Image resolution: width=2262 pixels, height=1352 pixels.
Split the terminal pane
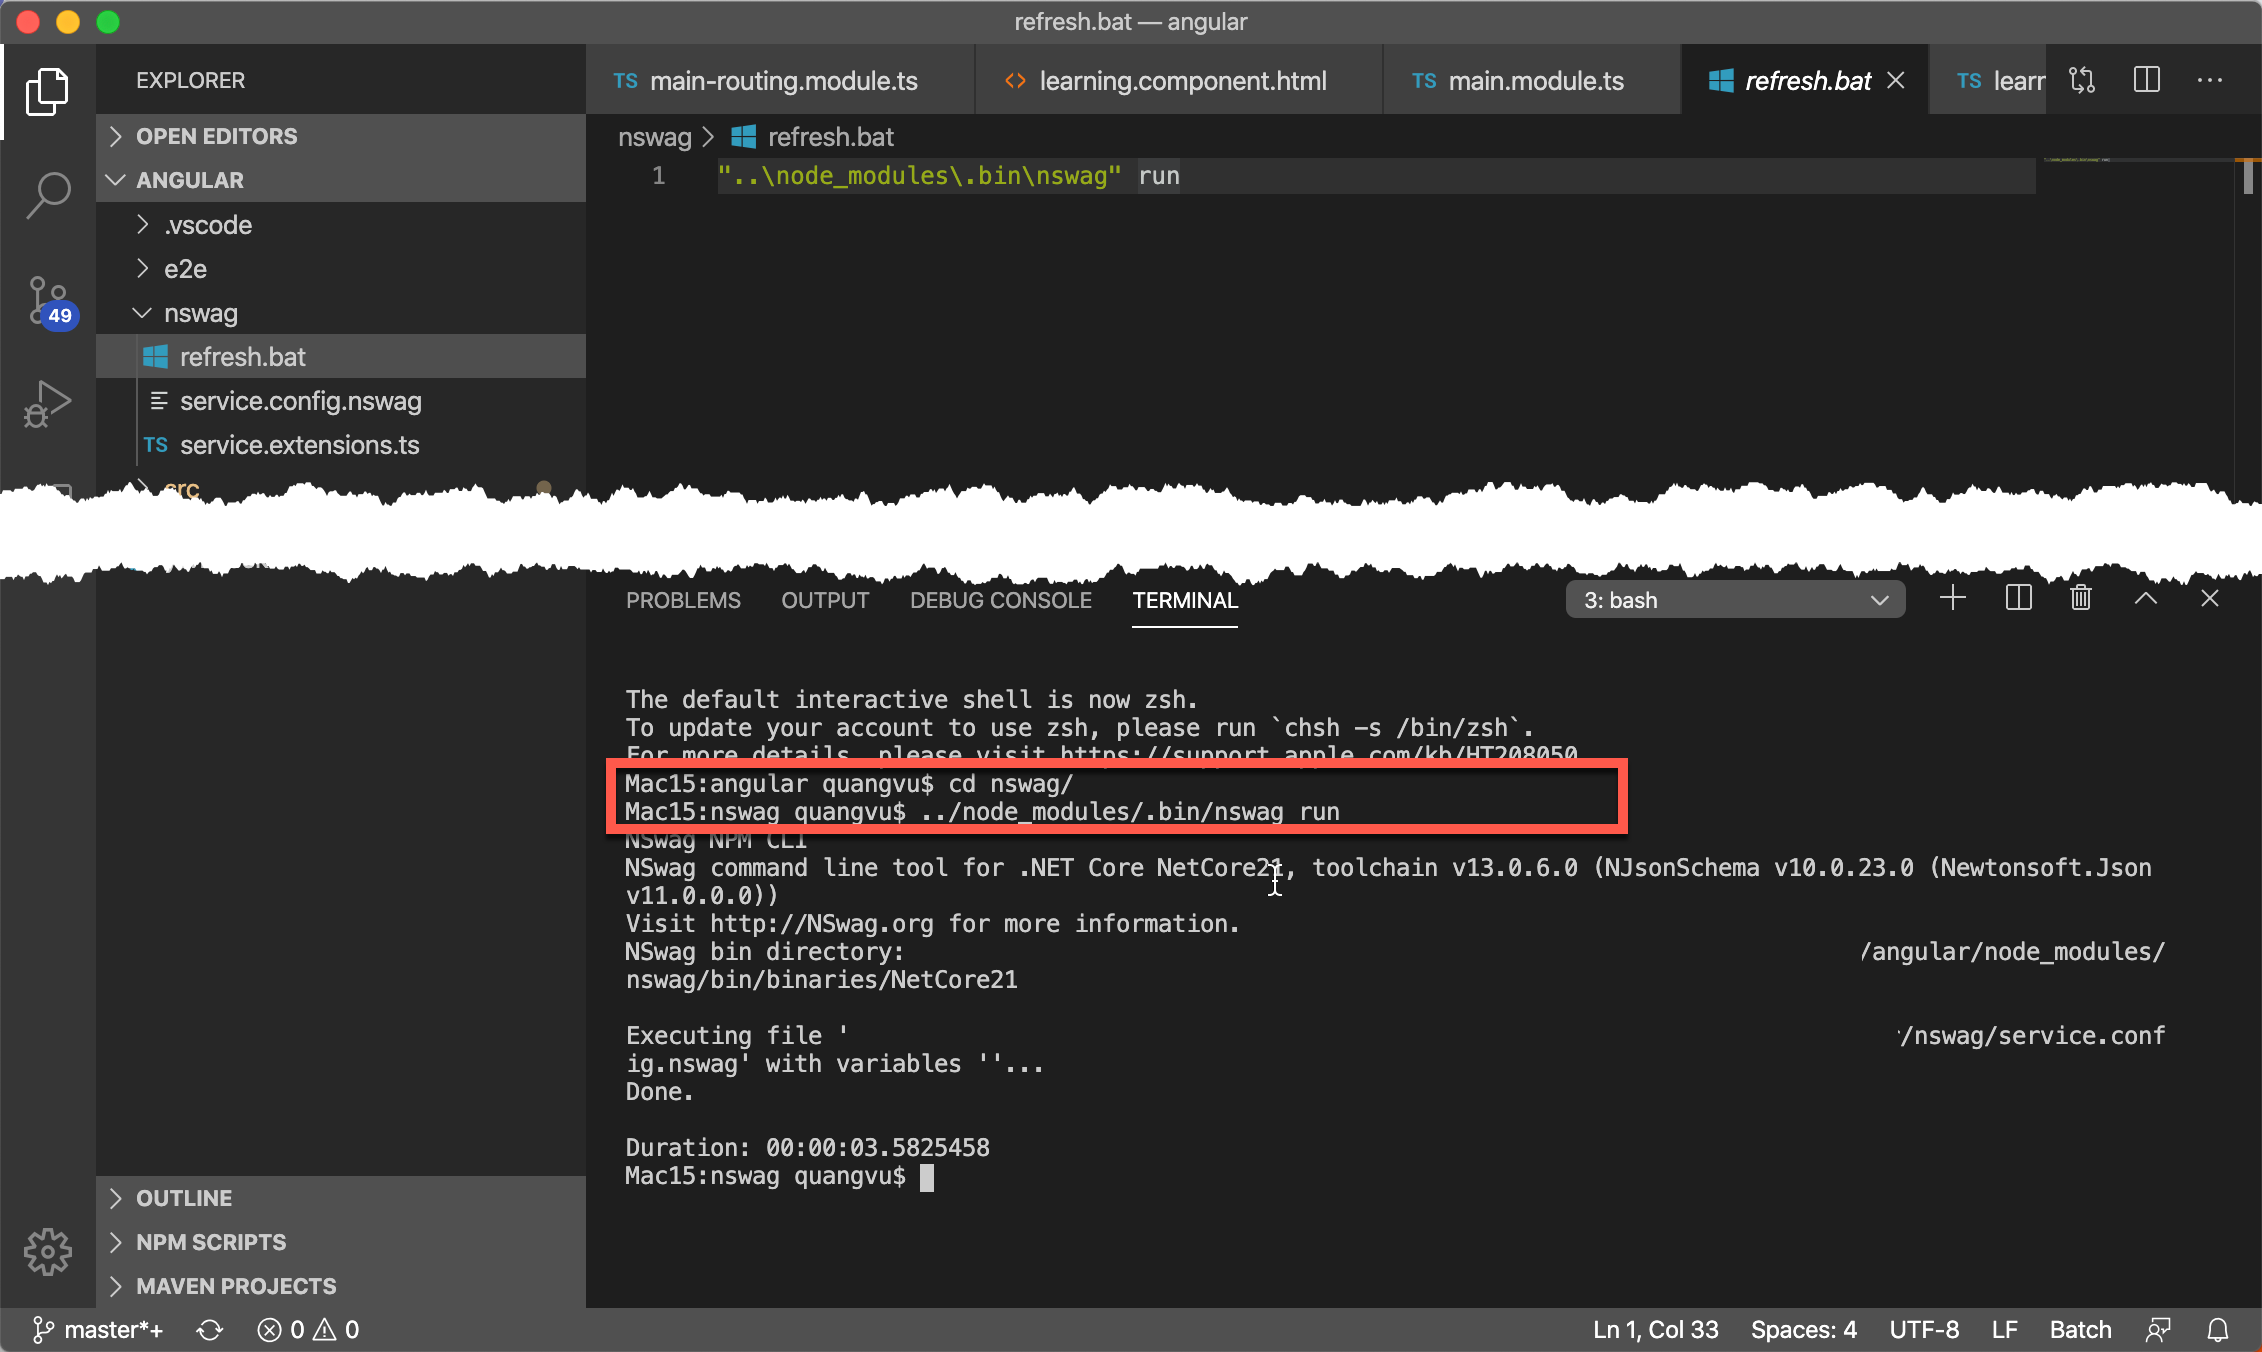(2018, 599)
